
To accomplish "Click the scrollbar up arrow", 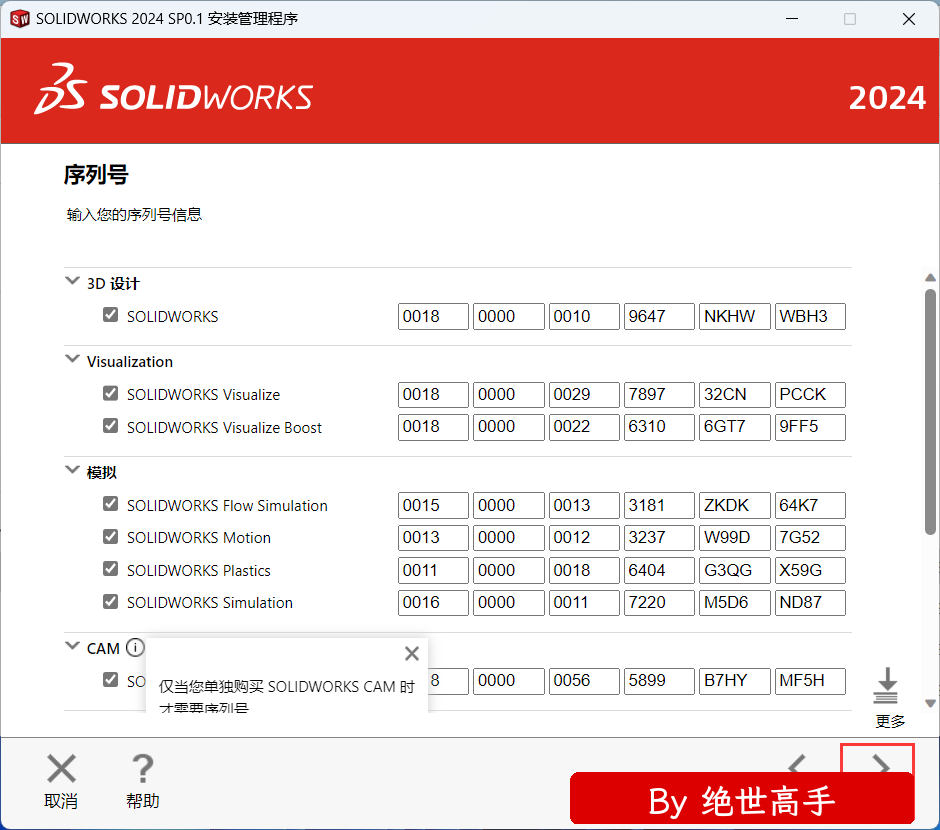I will [930, 277].
